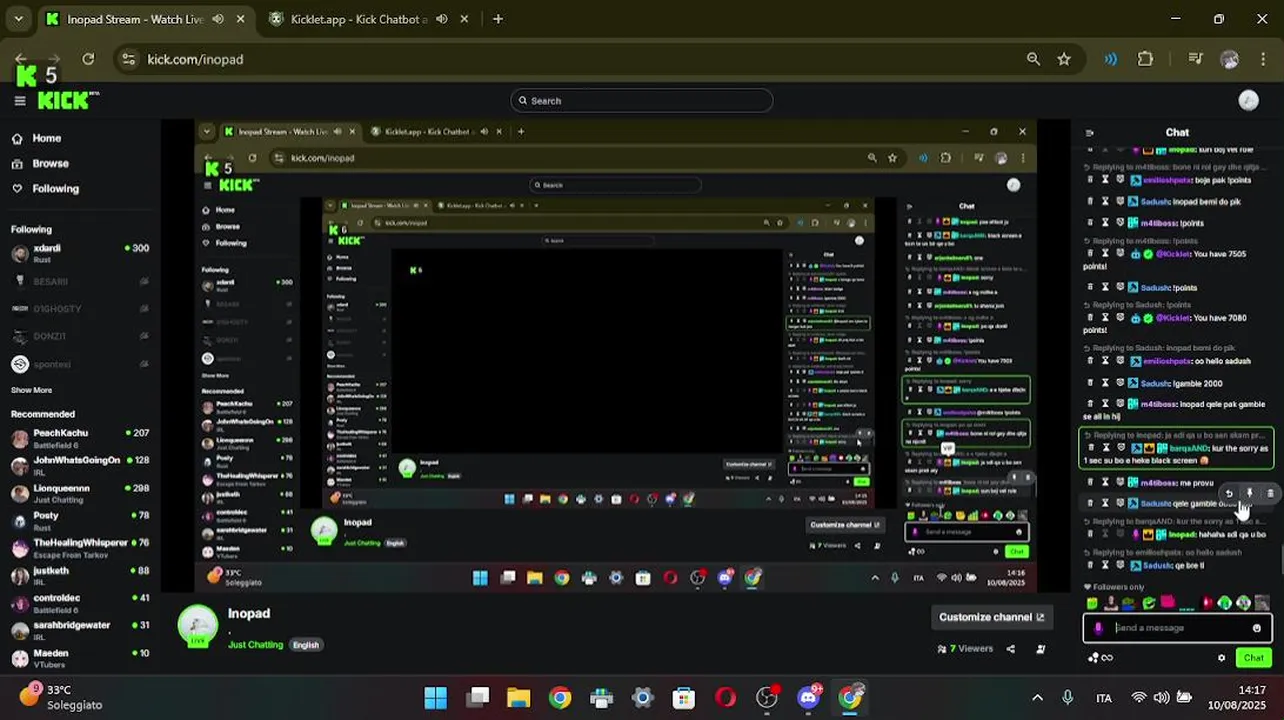Open recommended channel JohnWhatsGoingOn
The image size is (1284, 720).
[x=80, y=465]
